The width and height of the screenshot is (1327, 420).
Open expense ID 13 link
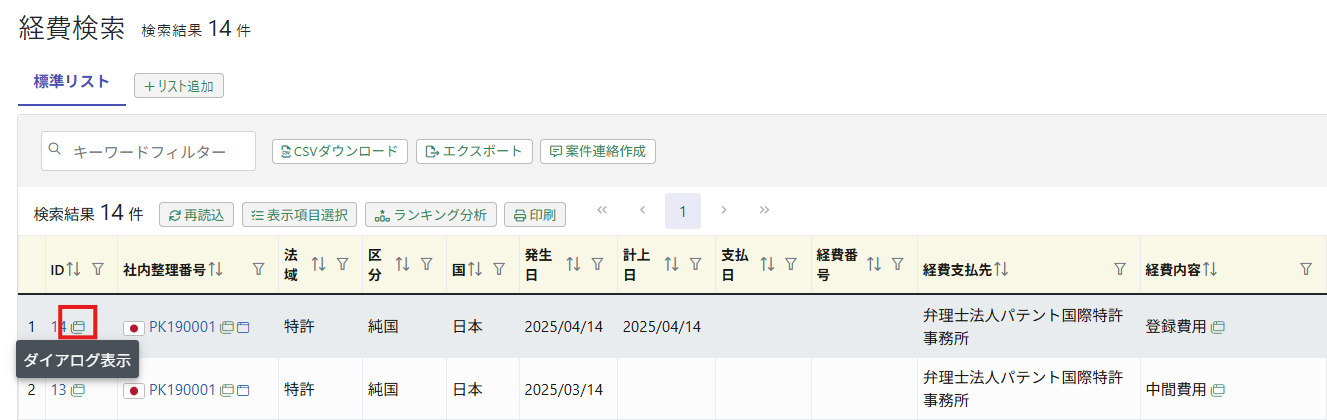pyautogui.click(x=59, y=390)
